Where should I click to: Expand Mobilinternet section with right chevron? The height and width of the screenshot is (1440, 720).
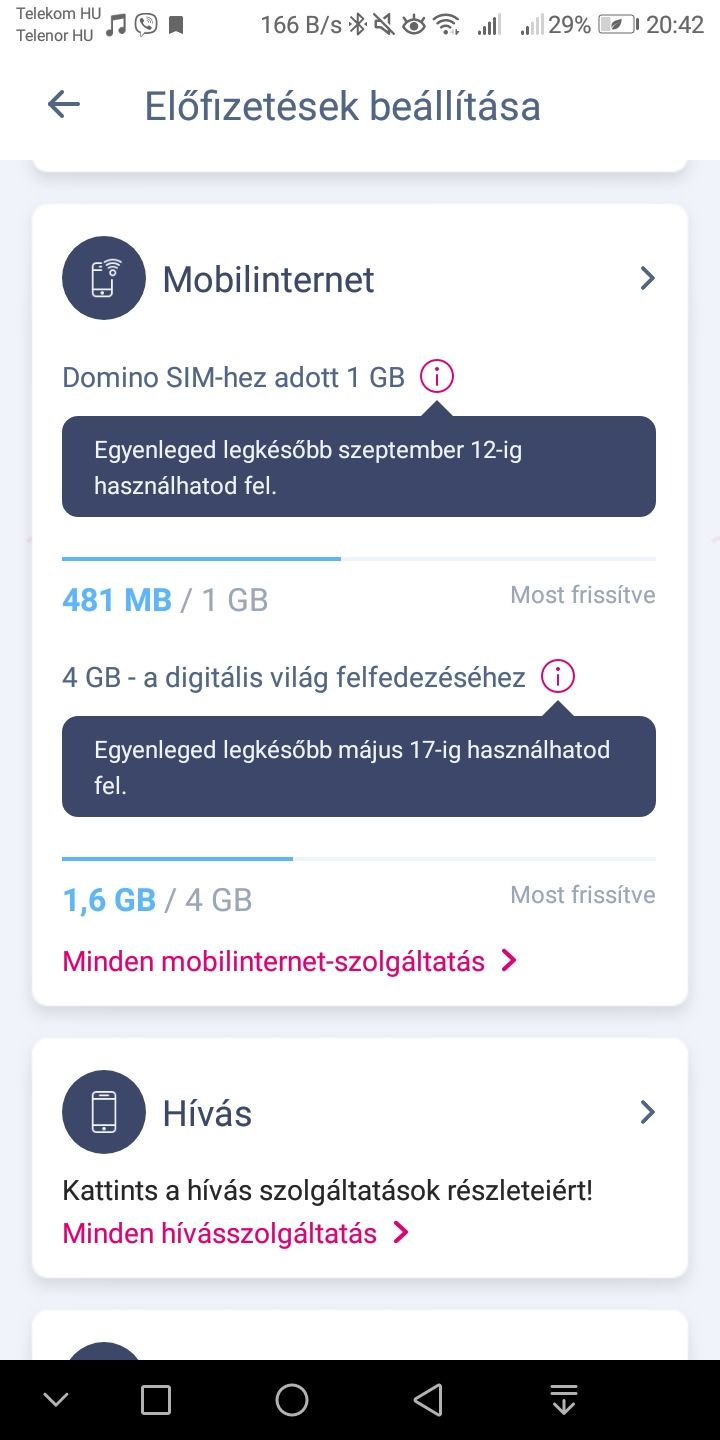[648, 278]
